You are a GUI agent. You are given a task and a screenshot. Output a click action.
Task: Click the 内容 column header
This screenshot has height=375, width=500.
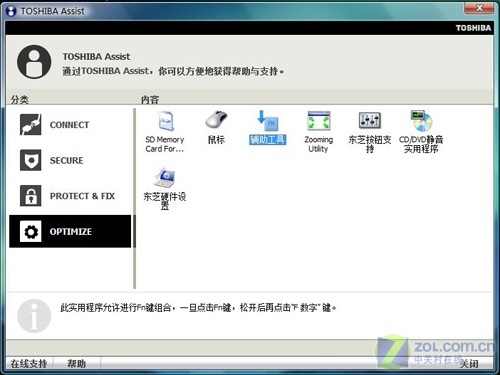pyautogui.click(x=150, y=99)
